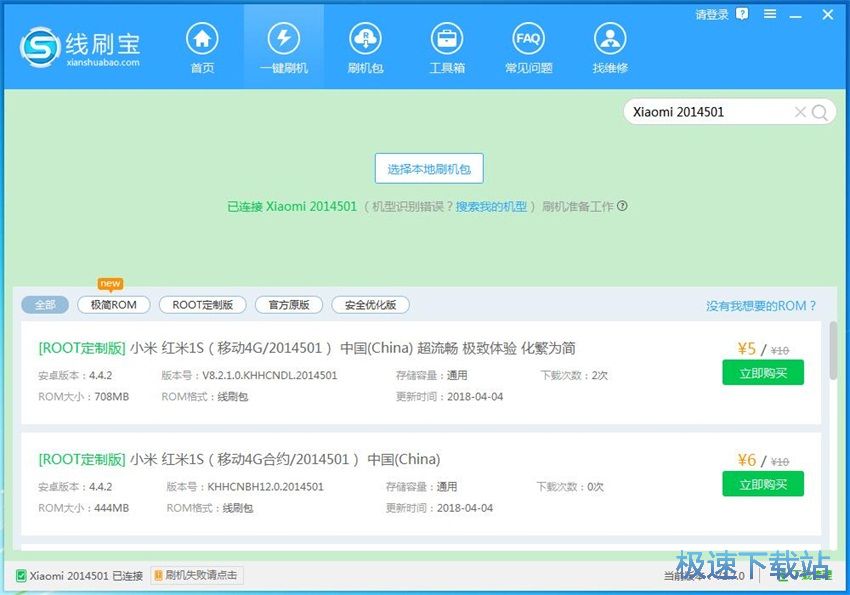Screen dimensions: 850x595
Task: Close the 线刷宝 window
Action: 827,15
